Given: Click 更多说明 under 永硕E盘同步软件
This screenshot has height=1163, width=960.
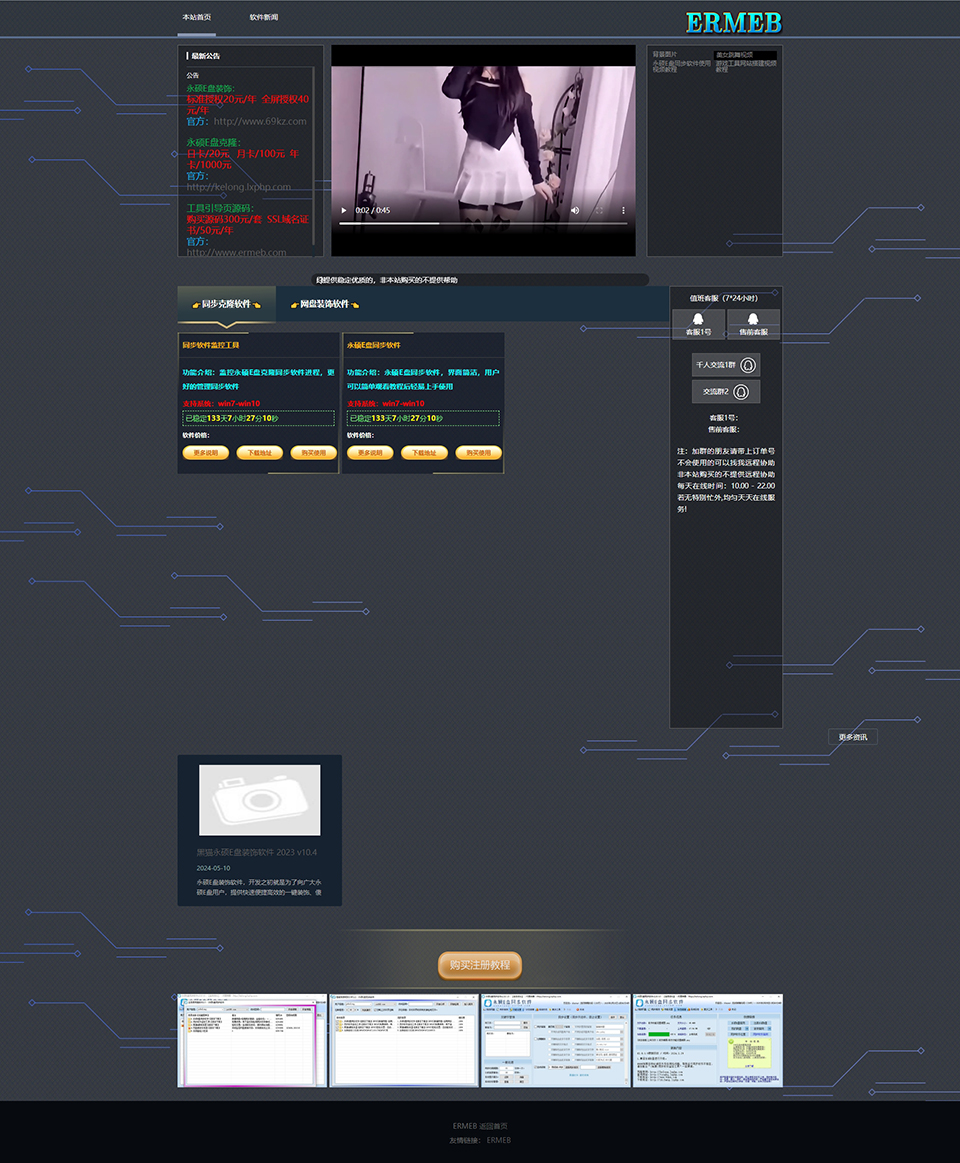Looking at the screenshot, I should coord(370,452).
